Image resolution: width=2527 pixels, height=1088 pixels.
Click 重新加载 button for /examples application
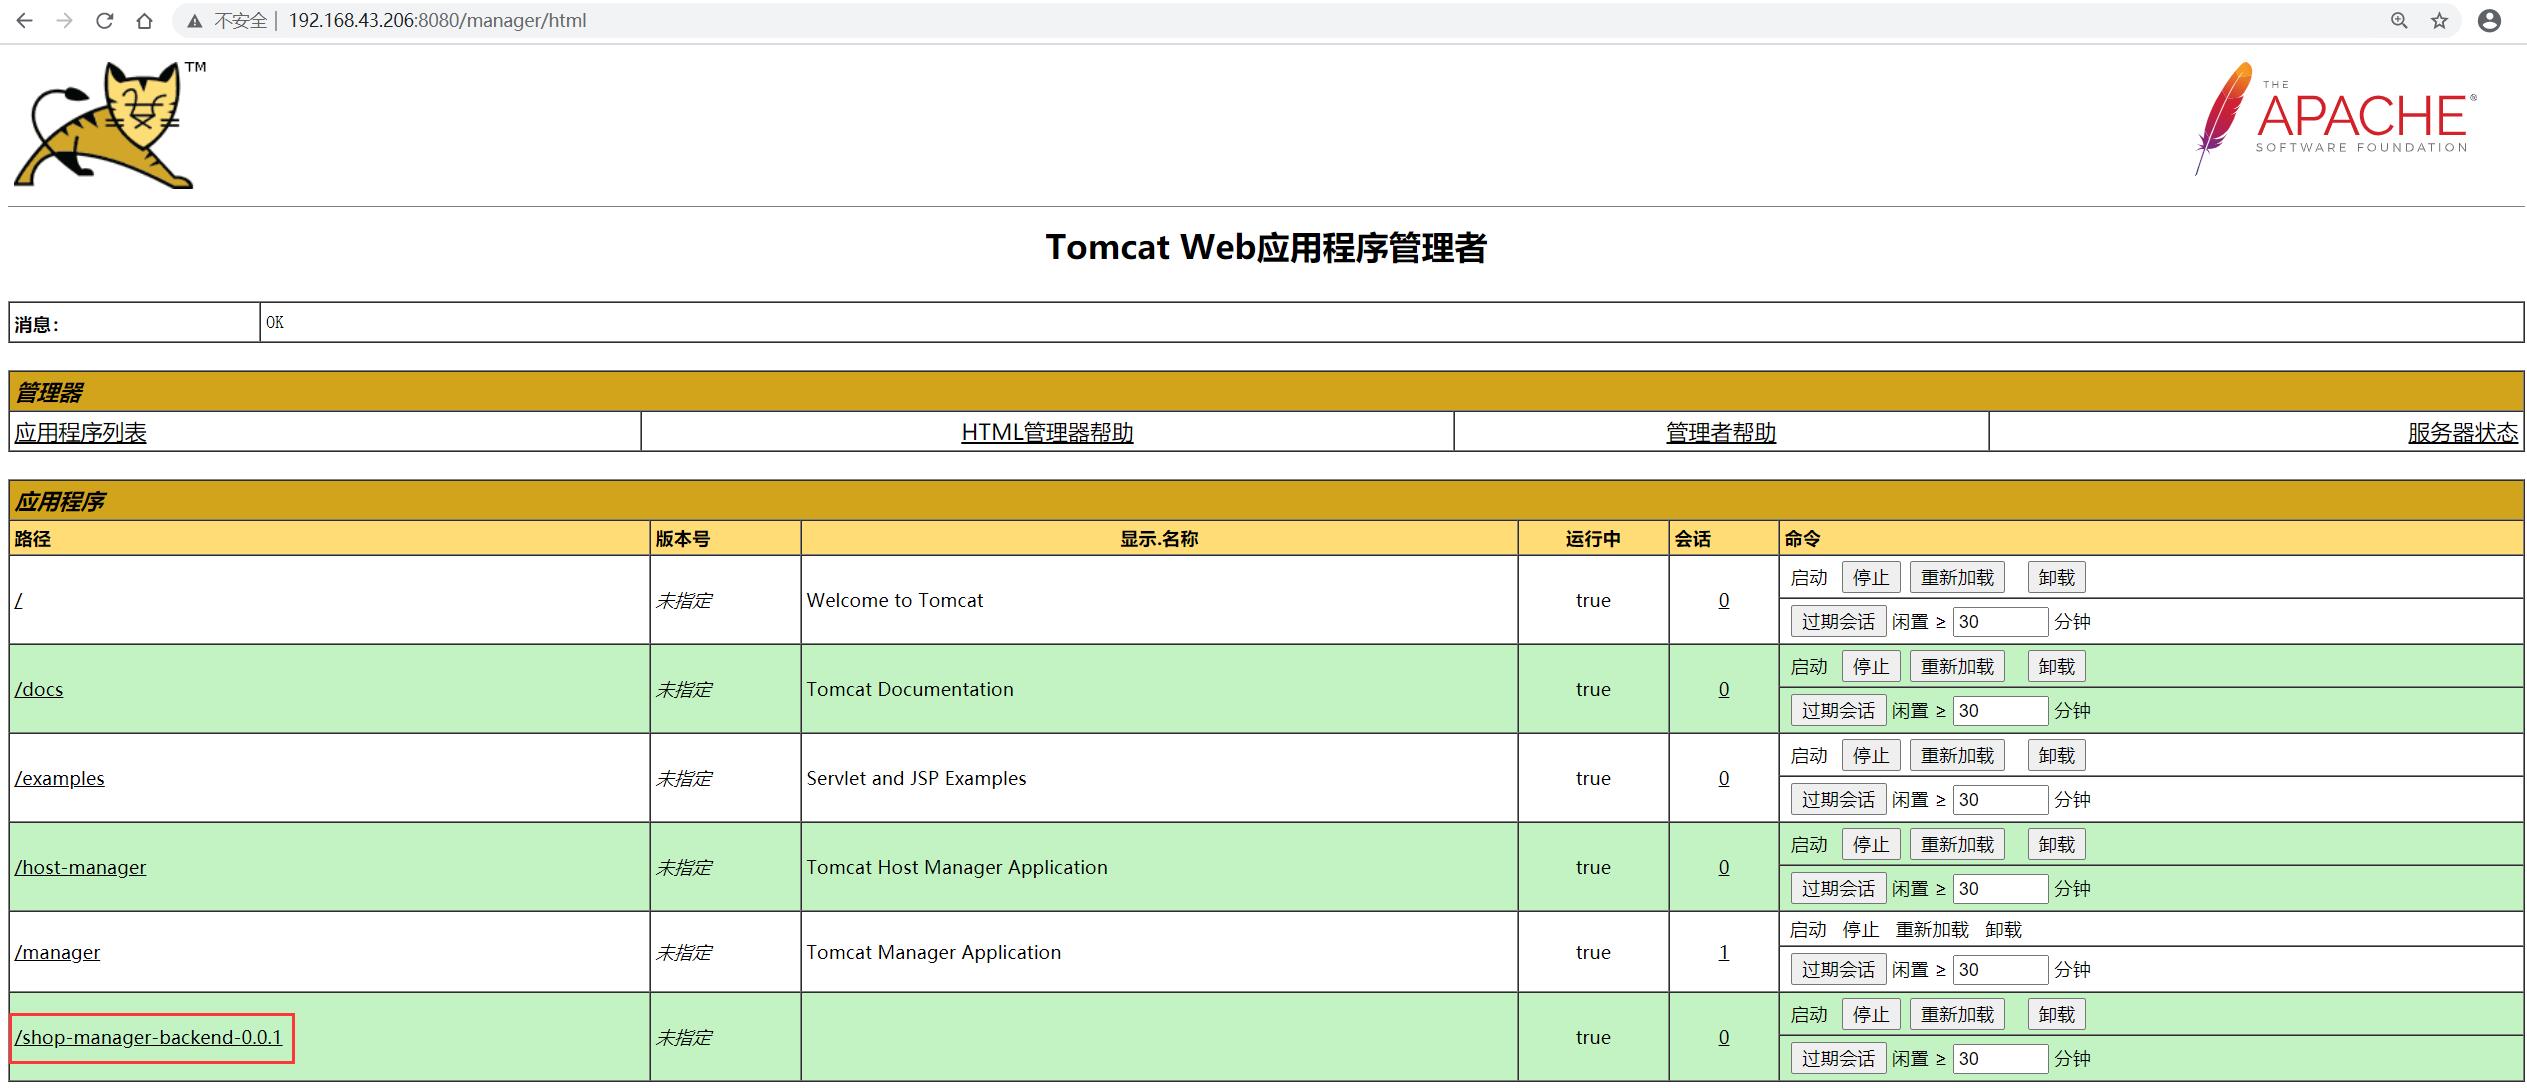[1957, 755]
